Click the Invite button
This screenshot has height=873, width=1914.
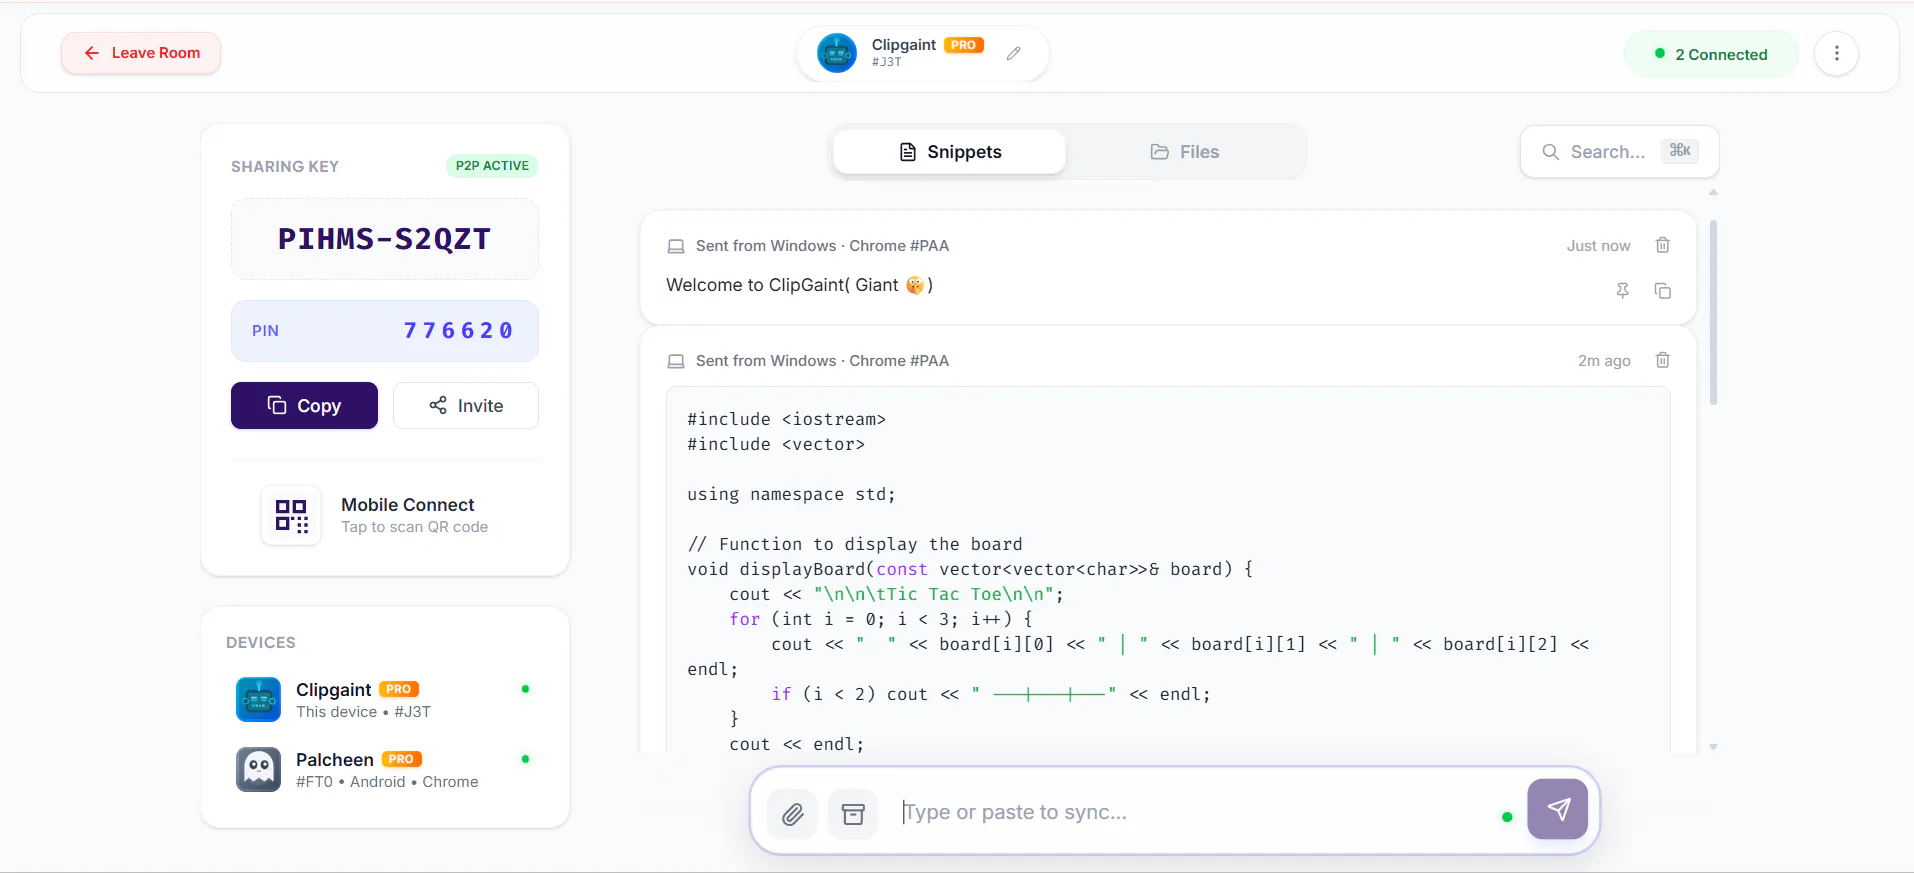466,406
